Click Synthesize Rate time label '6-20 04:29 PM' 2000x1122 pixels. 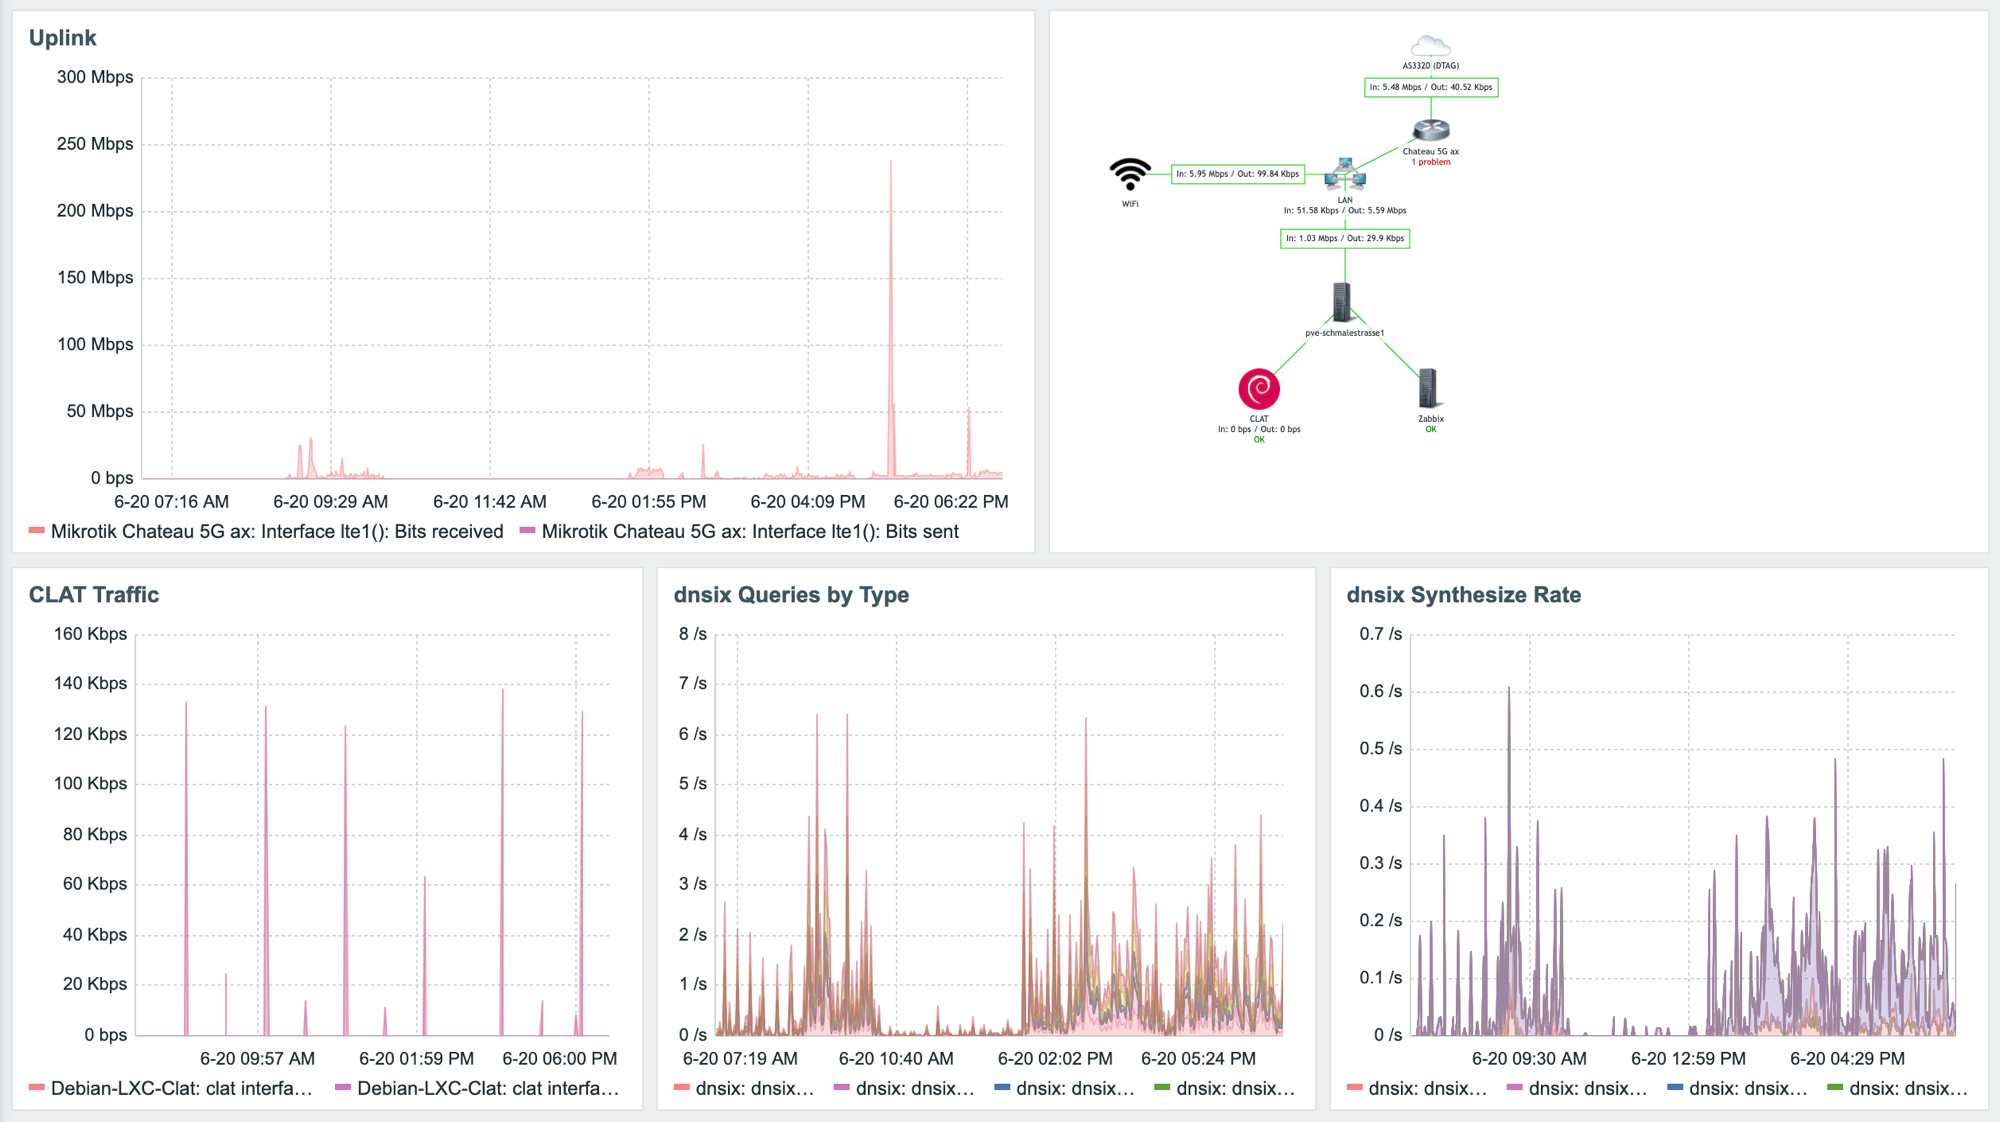(x=1847, y=1059)
